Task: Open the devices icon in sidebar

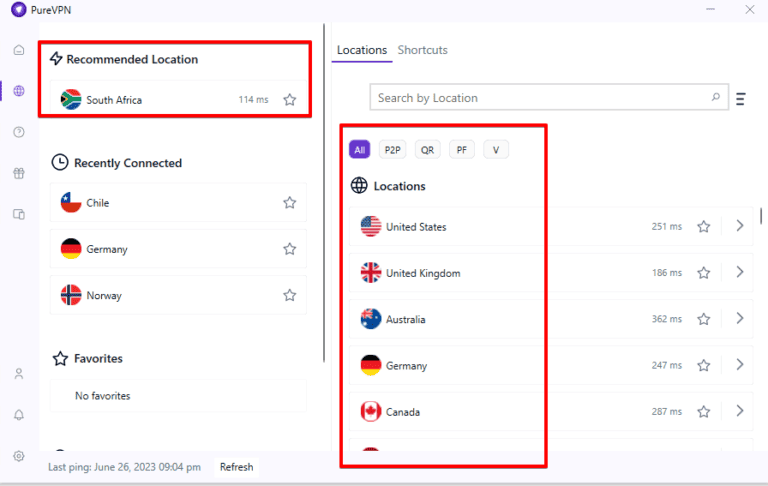Action: click(x=19, y=214)
